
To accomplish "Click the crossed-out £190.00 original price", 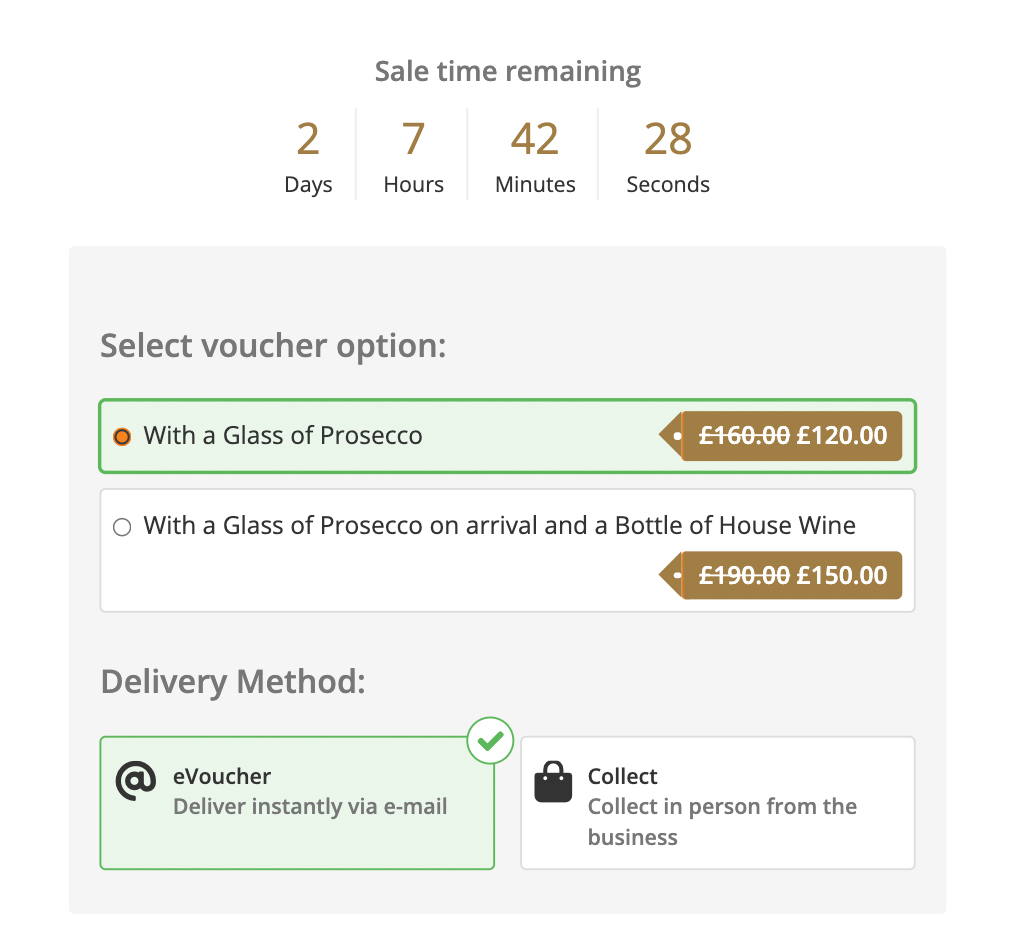I will pyautogui.click(x=744, y=576).
